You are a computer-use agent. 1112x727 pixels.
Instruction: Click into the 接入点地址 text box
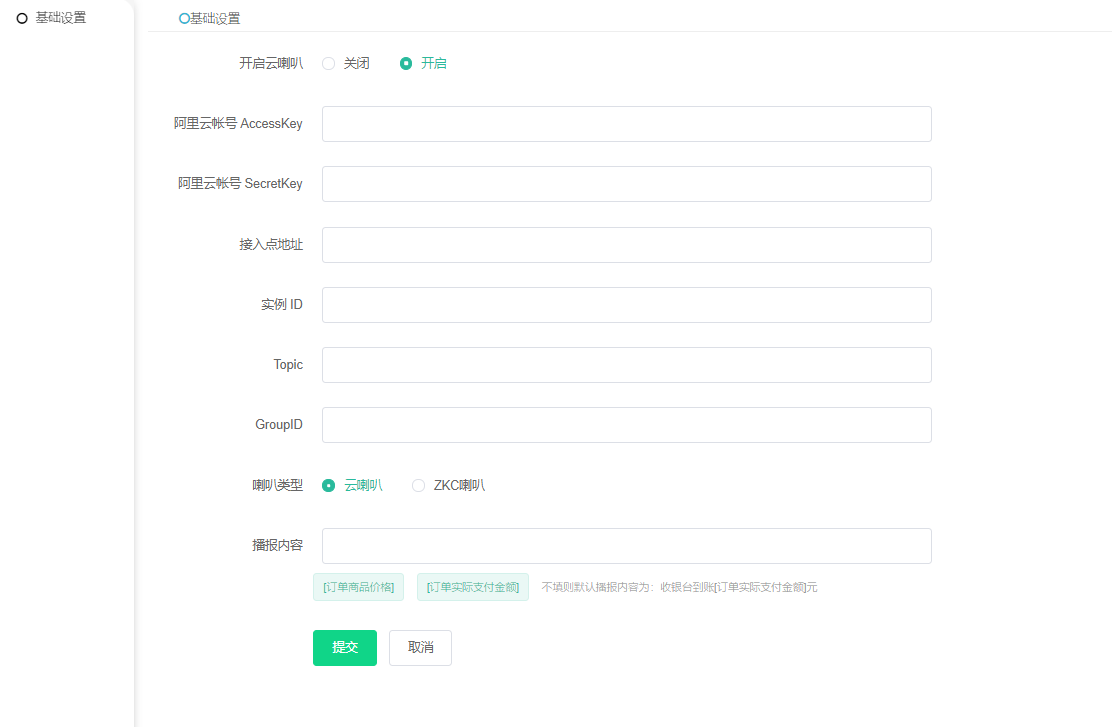(626, 245)
